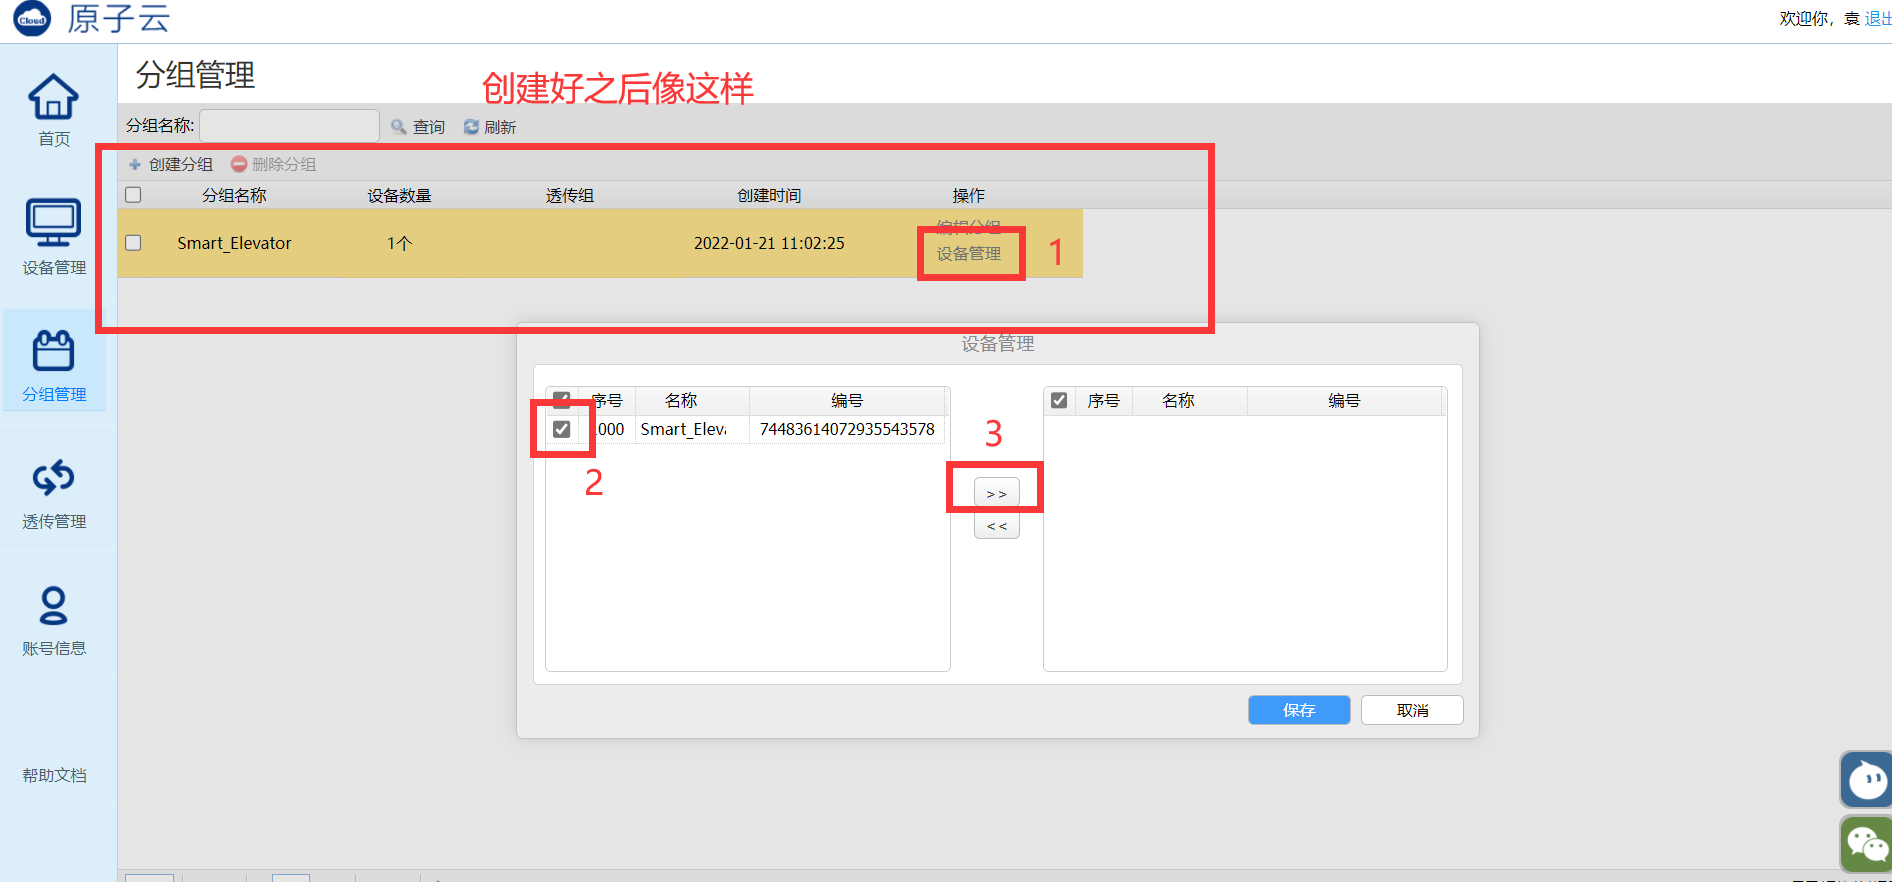Viewport: 1892px width, 882px height.
Task: Open the chat bot assistant icon
Action: click(1866, 780)
